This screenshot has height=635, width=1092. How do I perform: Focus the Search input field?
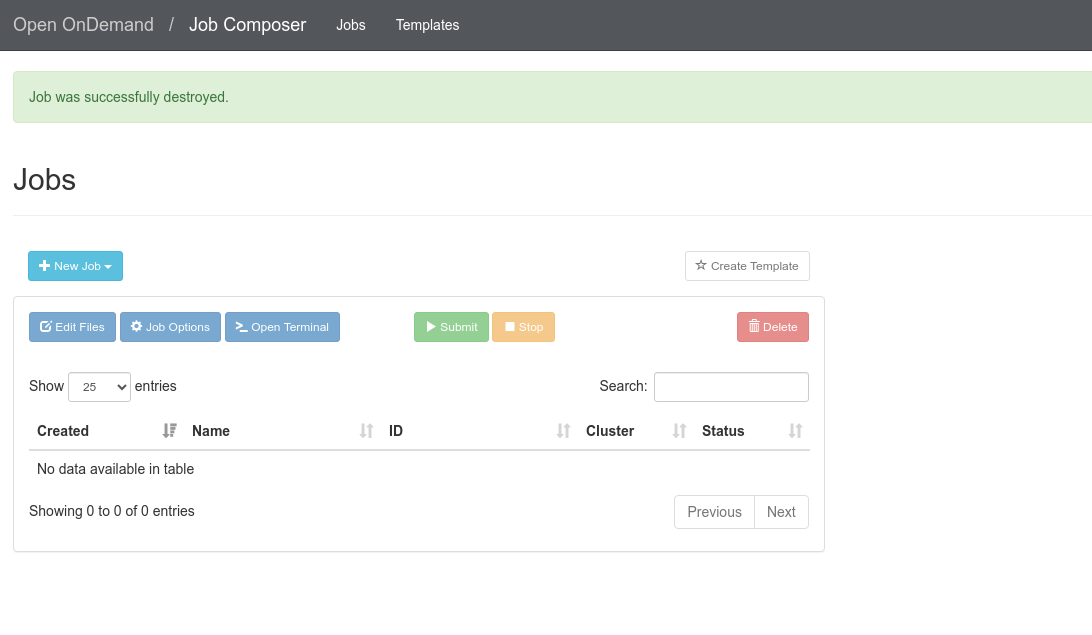point(731,387)
